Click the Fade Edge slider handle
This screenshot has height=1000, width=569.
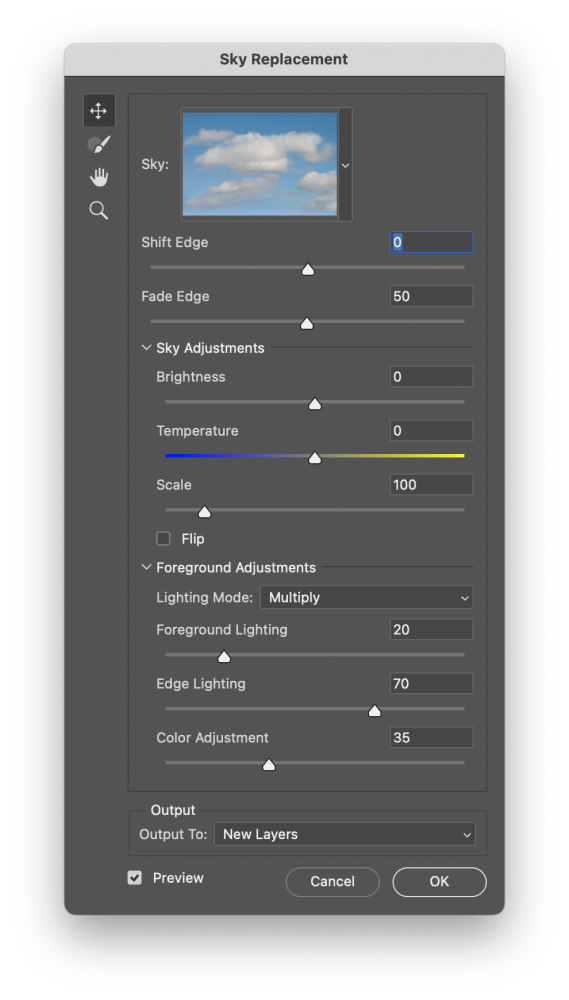click(307, 323)
